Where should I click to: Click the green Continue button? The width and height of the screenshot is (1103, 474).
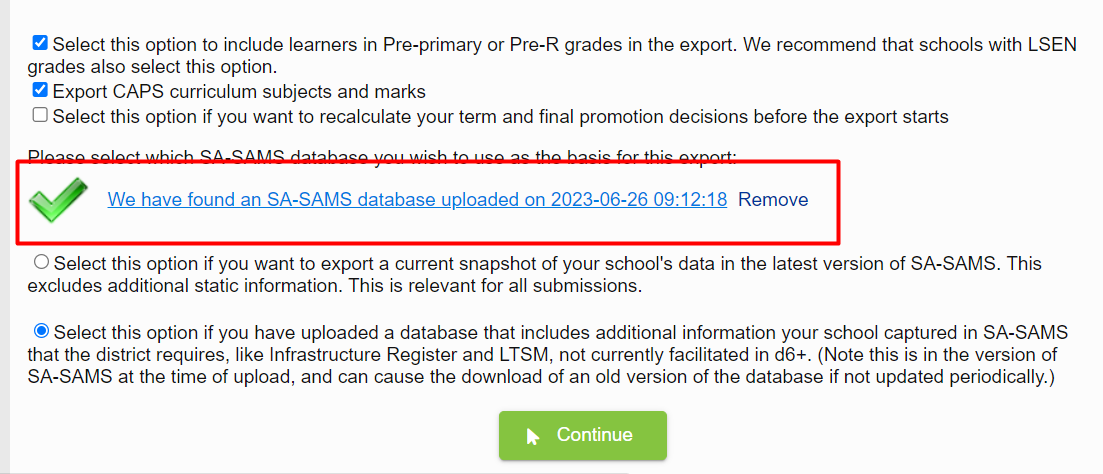tap(582, 435)
